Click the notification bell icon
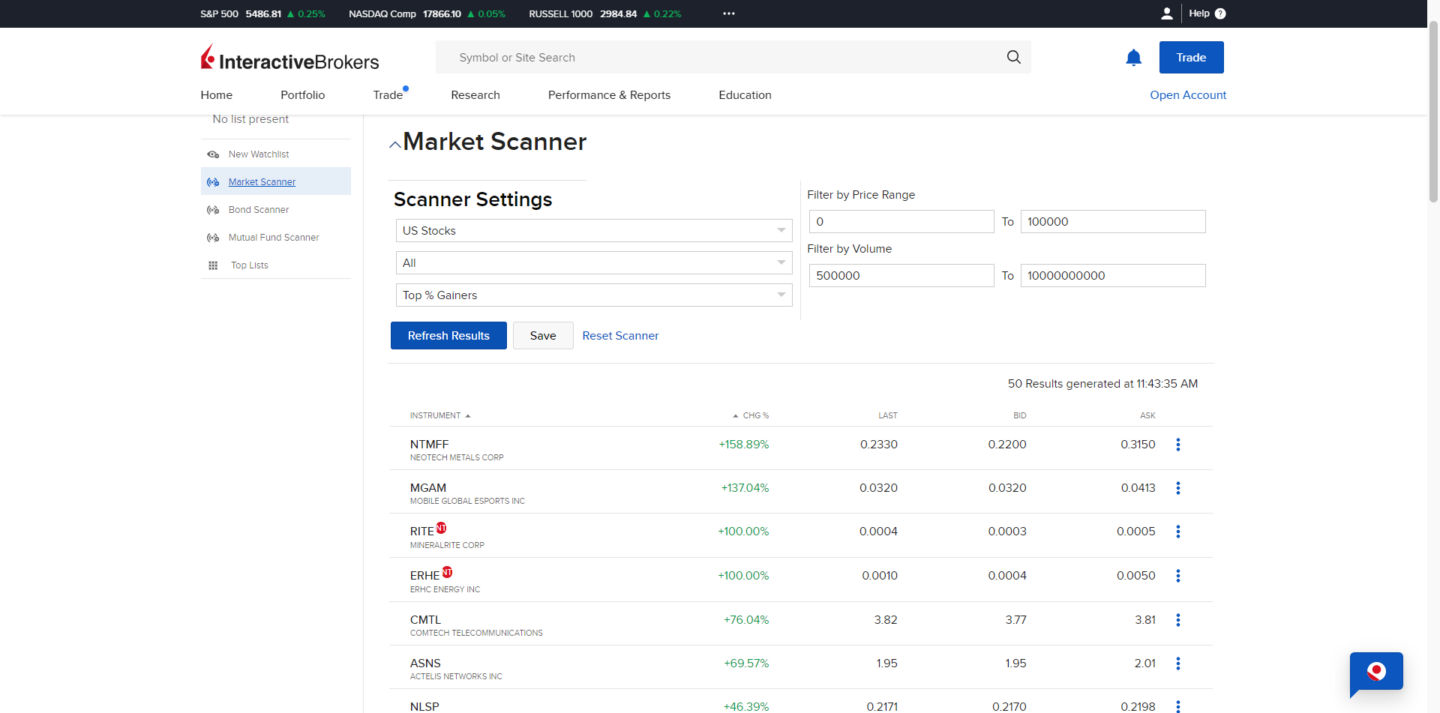This screenshot has height=713, width=1440. coord(1133,58)
